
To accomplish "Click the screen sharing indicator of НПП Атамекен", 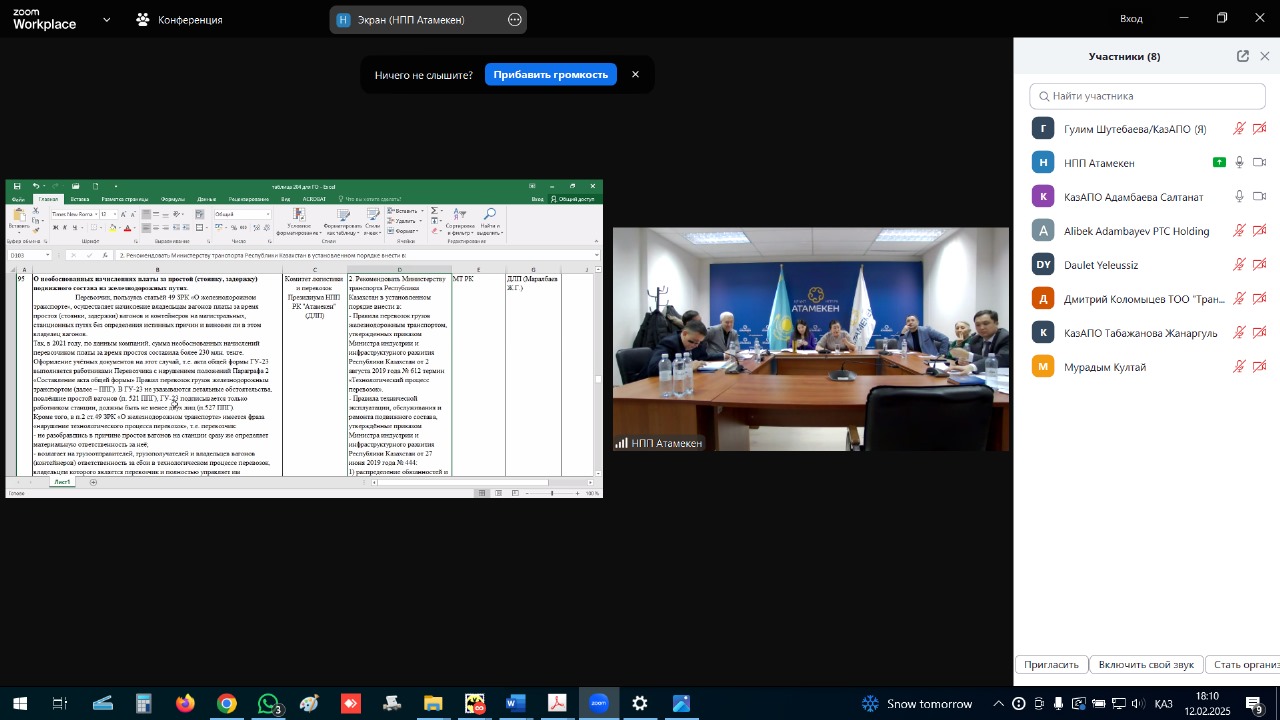I will [x=1219, y=163].
